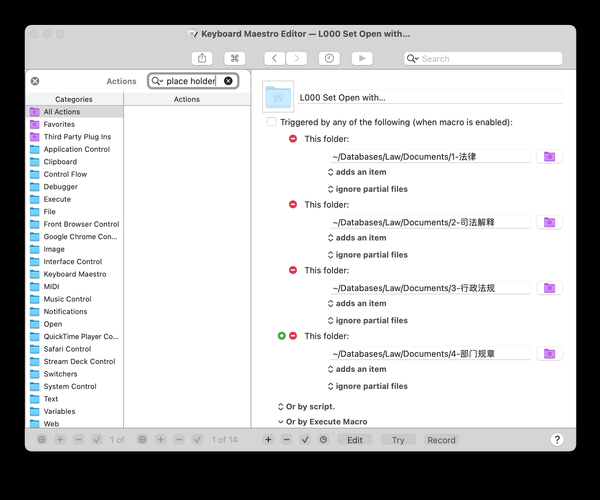Select the Control Flow category
The width and height of the screenshot is (600, 500).
[65, 174]
